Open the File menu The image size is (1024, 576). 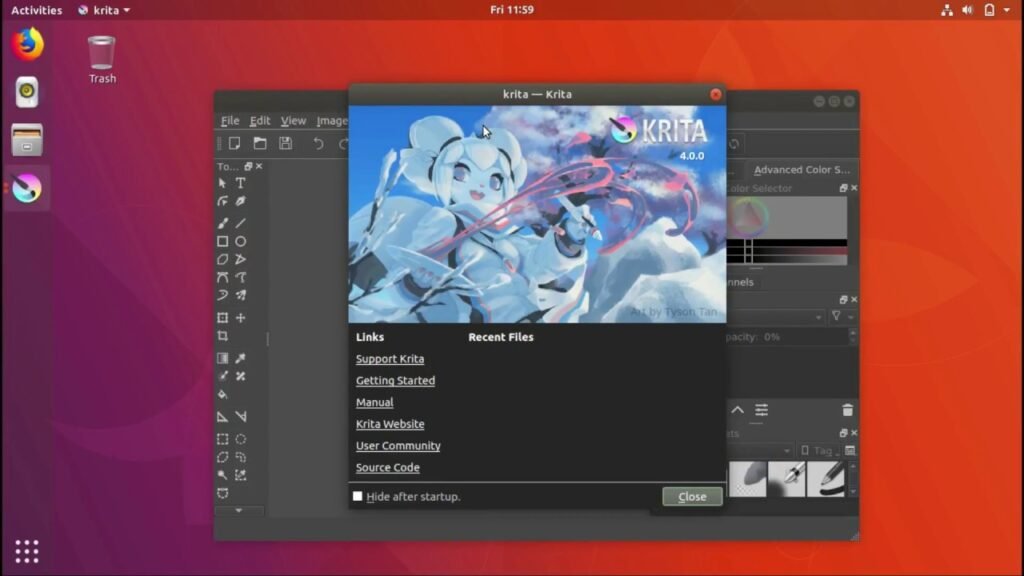coord(230,121)
